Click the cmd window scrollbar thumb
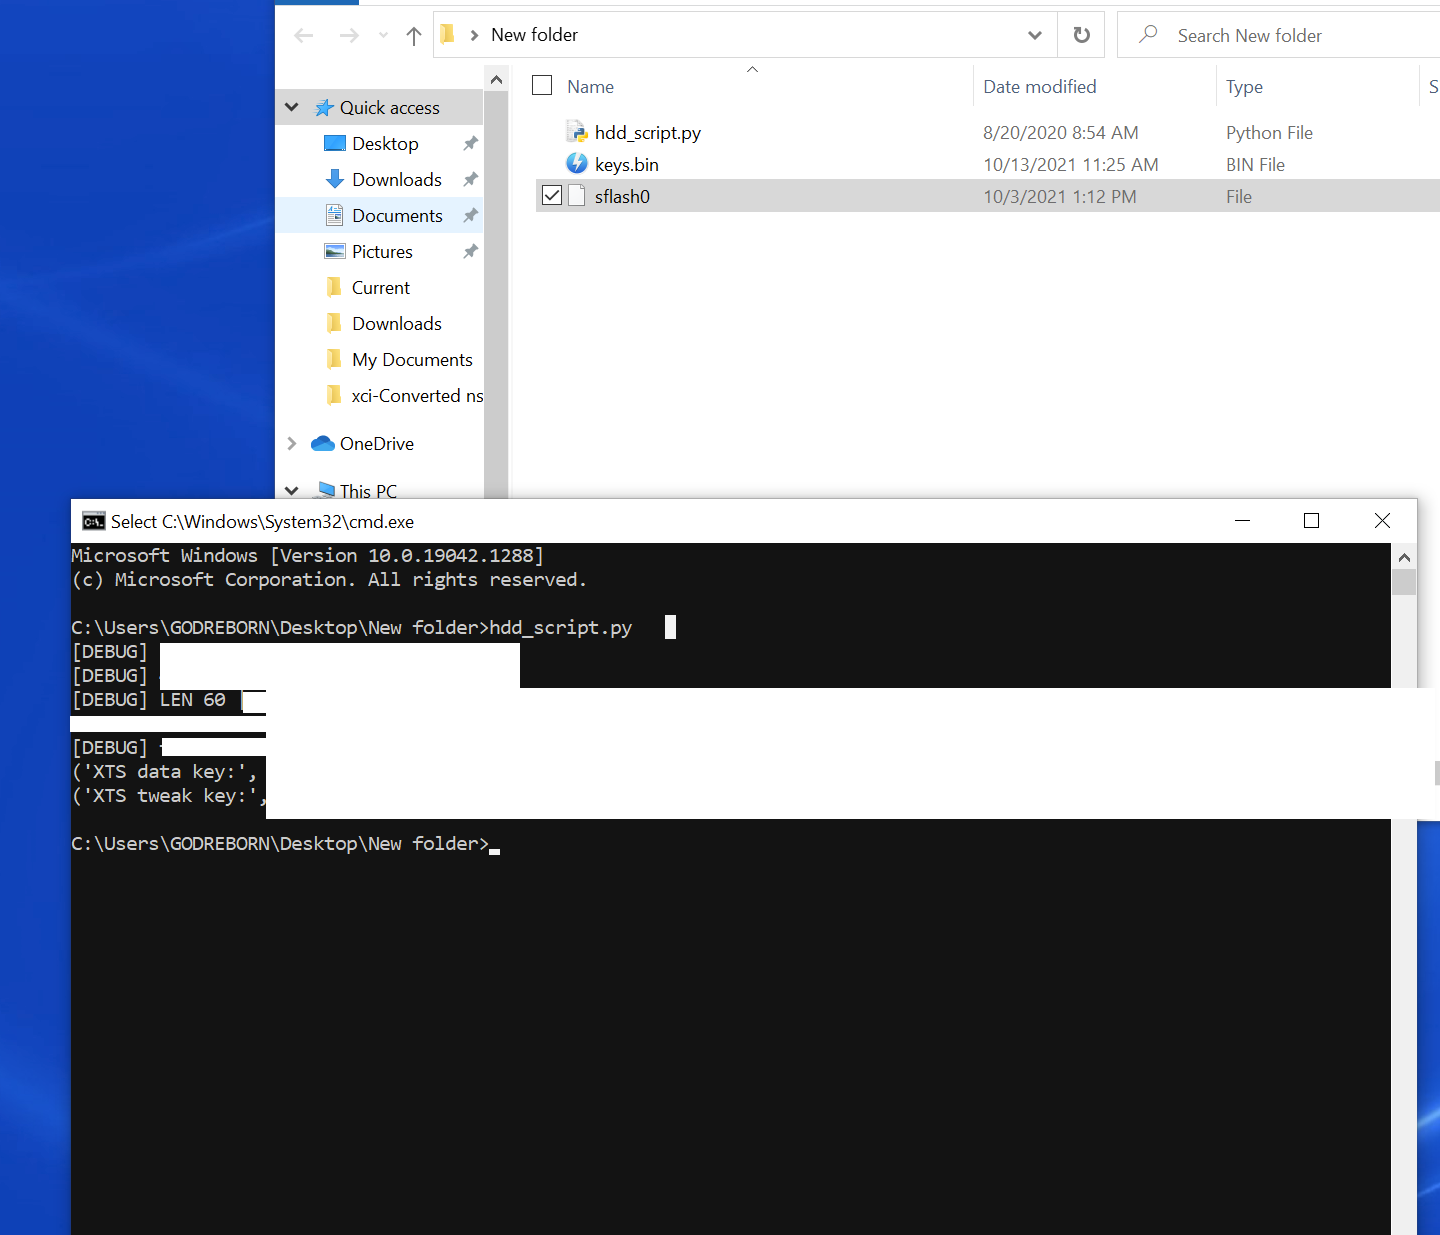 (x=1404, y=582)
